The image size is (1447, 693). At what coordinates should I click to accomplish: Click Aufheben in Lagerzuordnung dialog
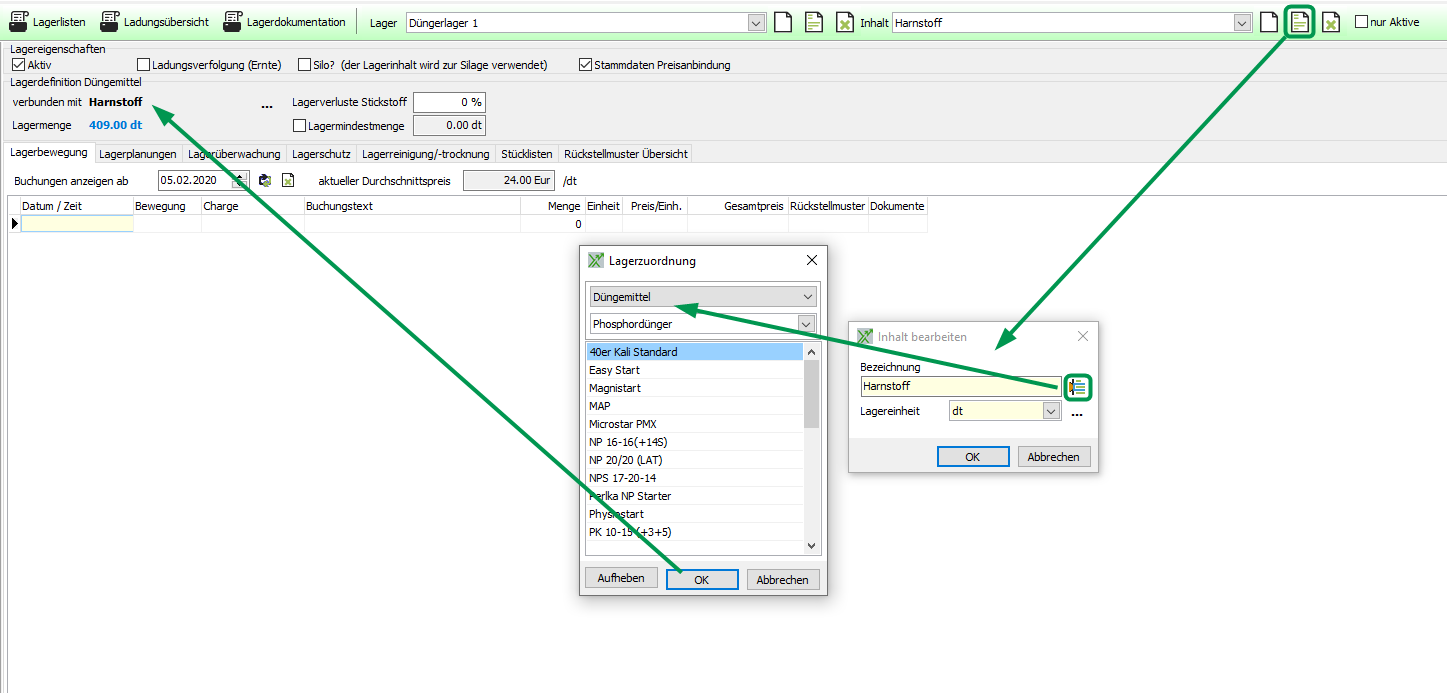coord(621,578)
